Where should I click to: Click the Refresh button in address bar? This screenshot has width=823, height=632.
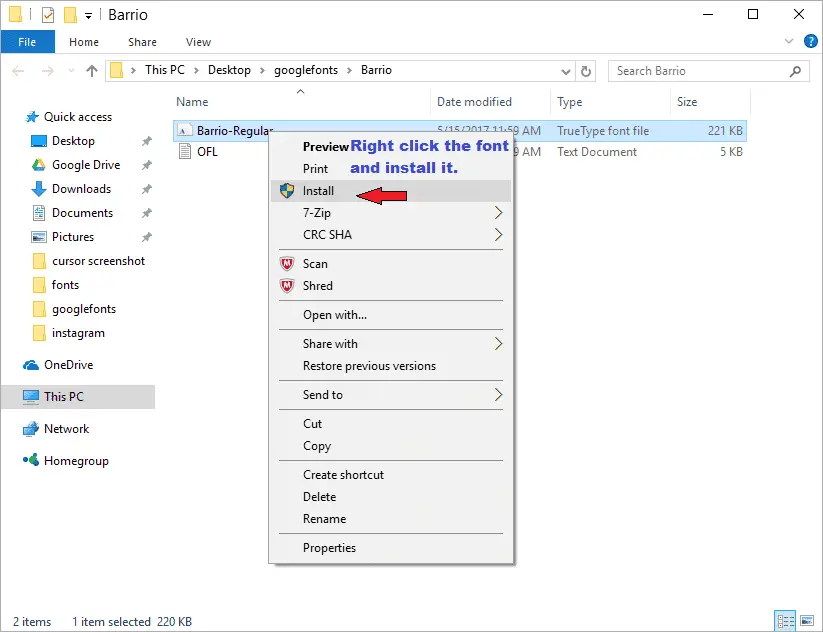(586, 71)
